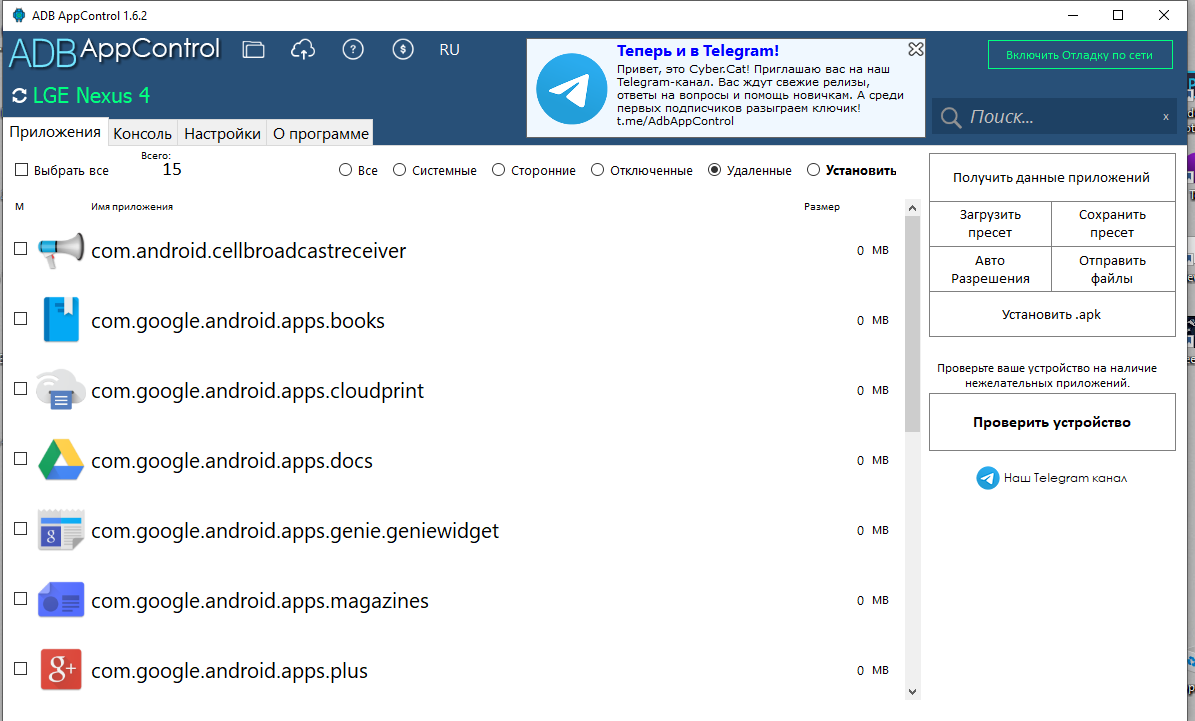Click the Авто Разрешения button
Screen dimensions: 1195x721
[x=990, y=269]
